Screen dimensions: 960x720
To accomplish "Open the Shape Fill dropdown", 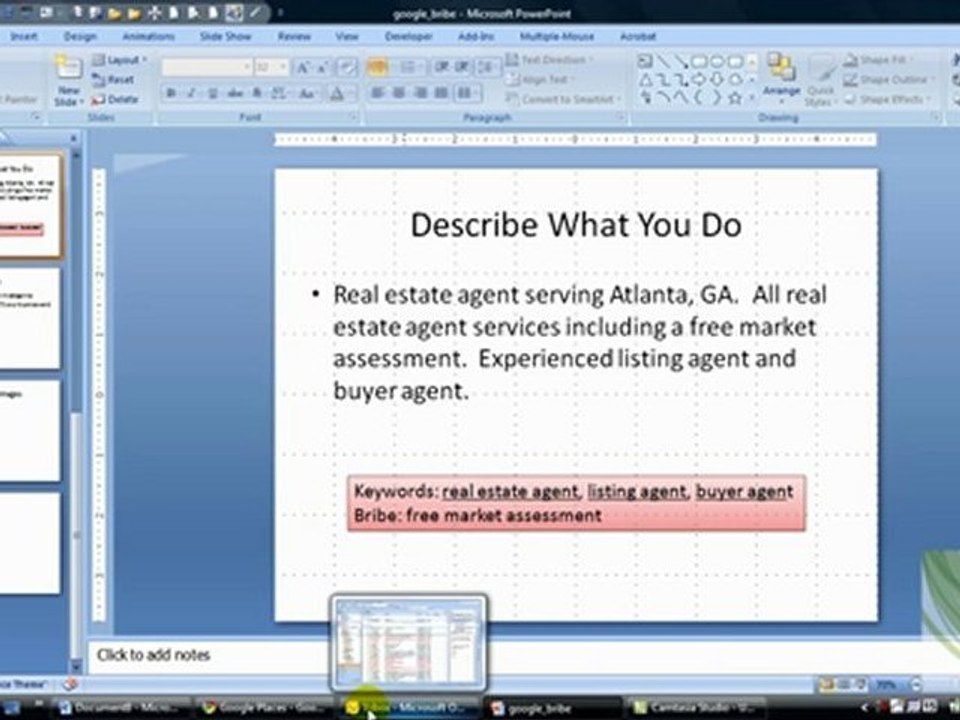I will pos(877,60).
